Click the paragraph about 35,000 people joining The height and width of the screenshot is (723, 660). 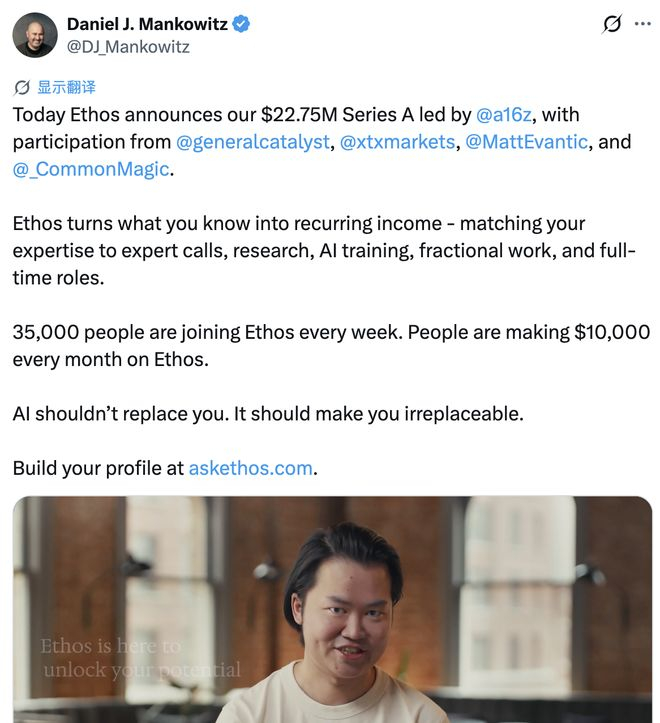[331, 346]
